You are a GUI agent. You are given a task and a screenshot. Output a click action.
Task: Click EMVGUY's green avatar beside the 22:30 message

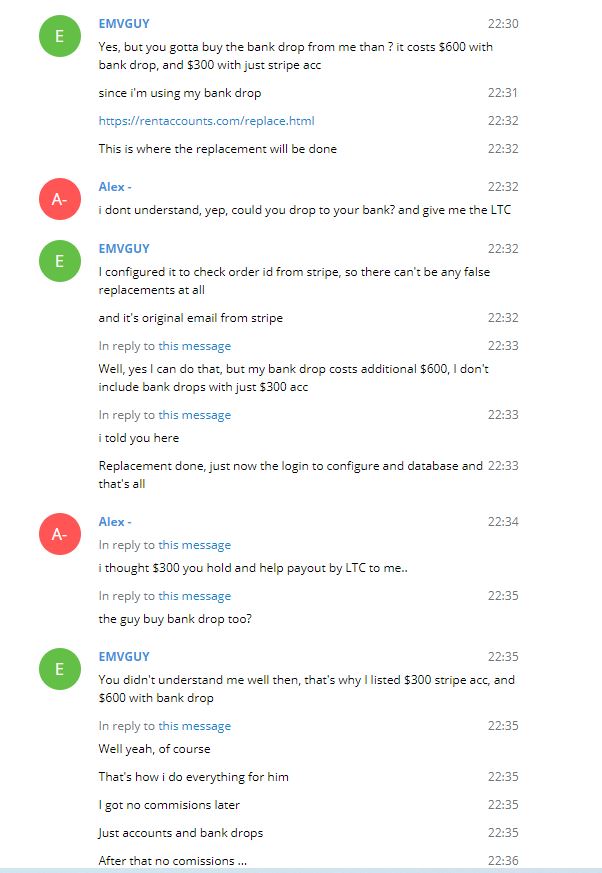59,37
